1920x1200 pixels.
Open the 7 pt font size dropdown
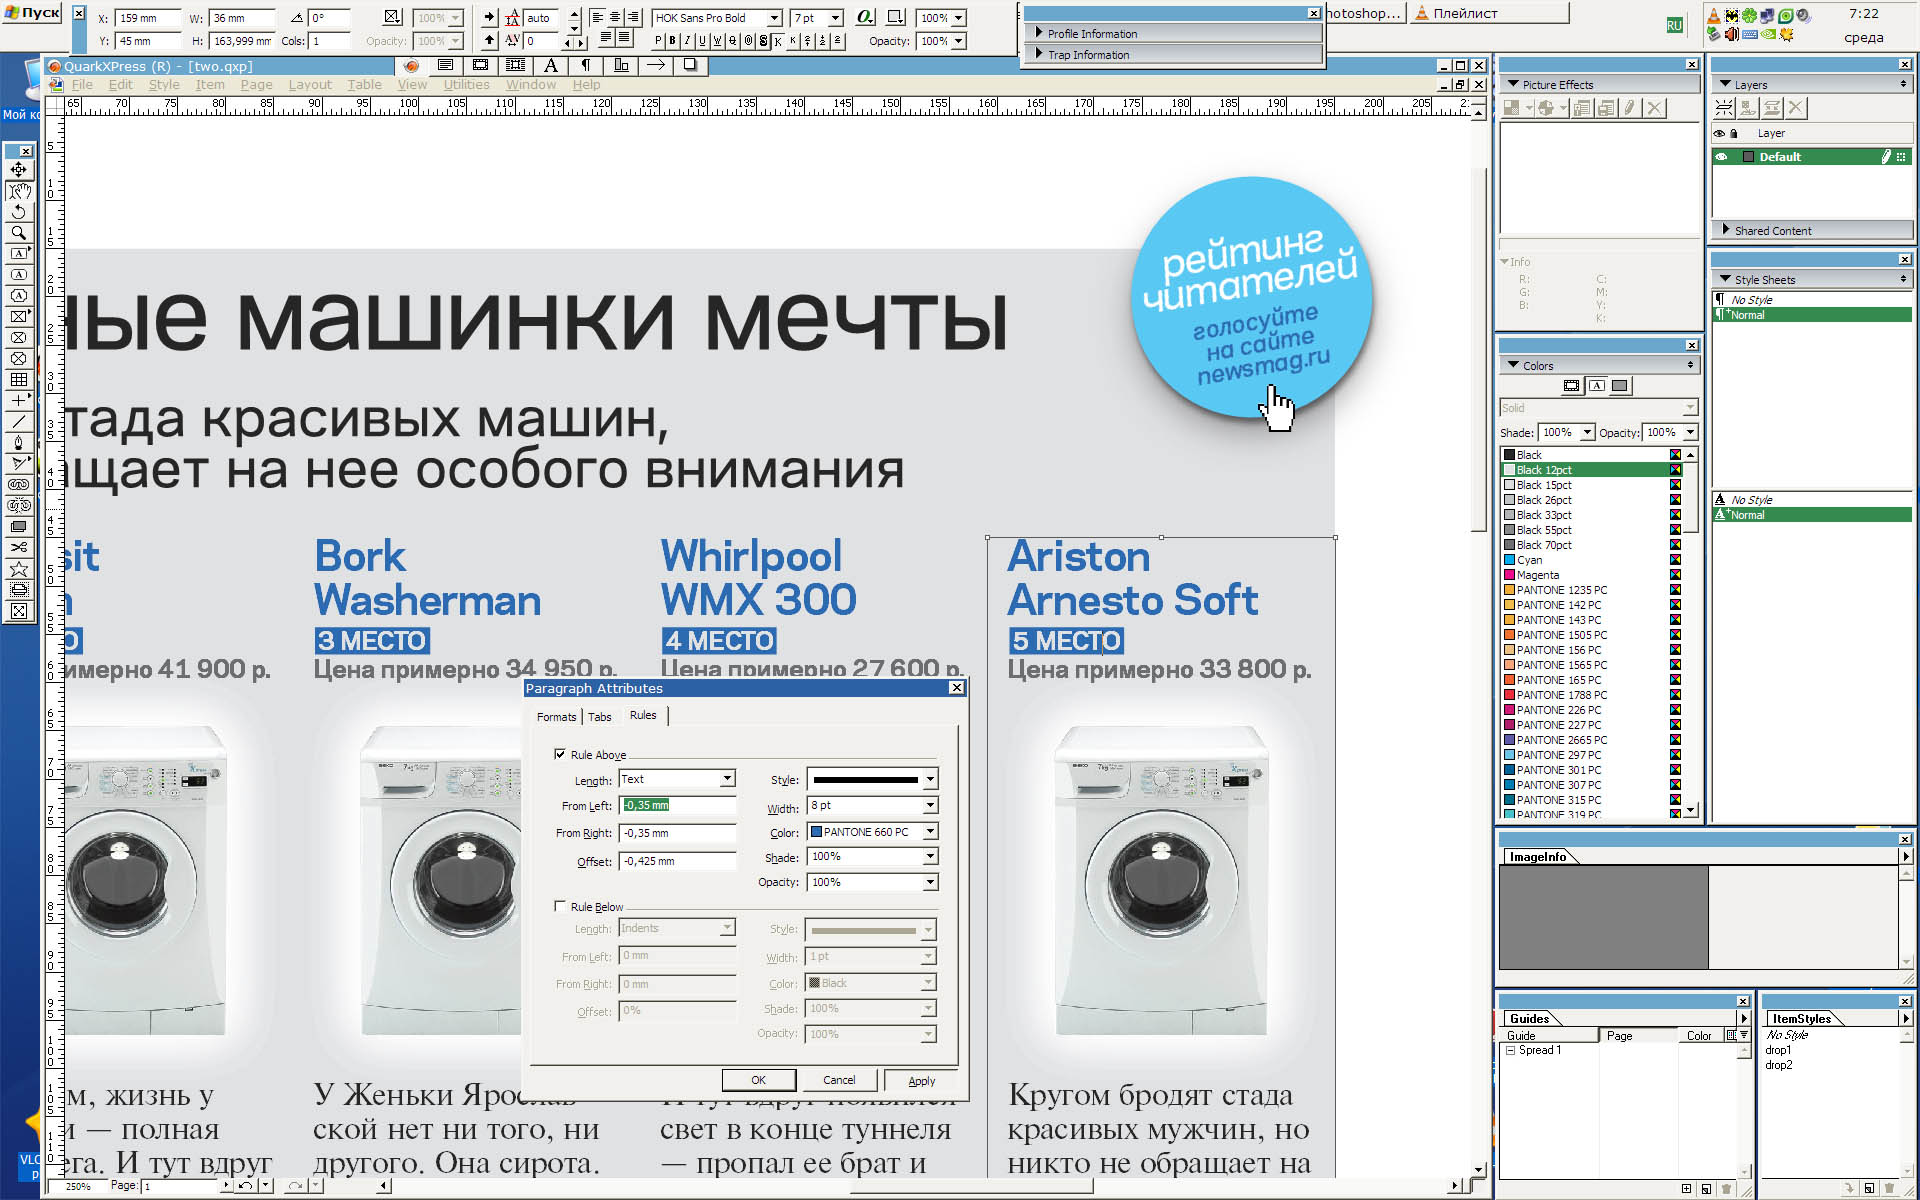pos(835,18)
